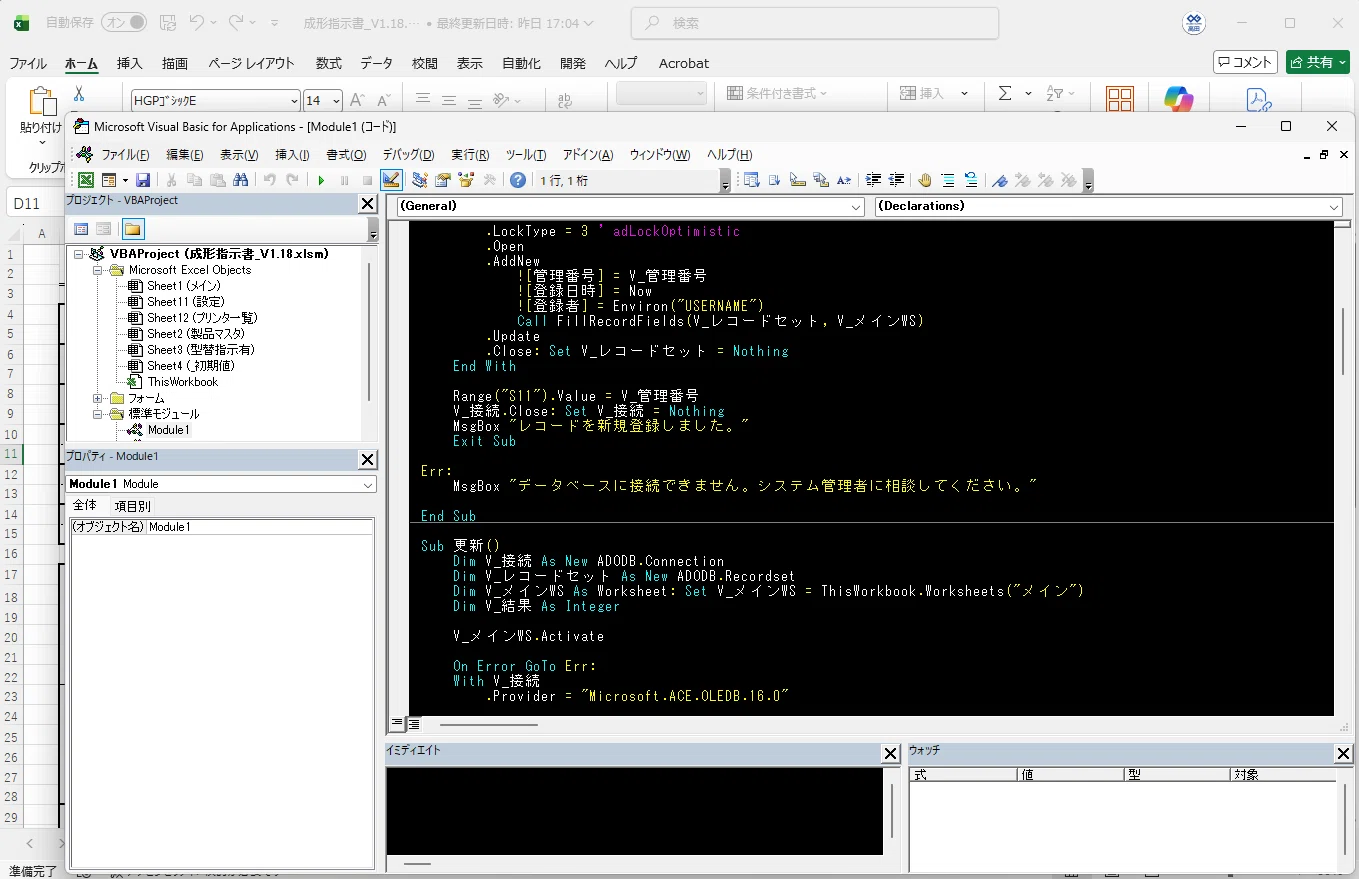1359x879 pixels.
Task: Click the List Properties/Methods icon in Edit toolbar
Action: coord(751,180)
